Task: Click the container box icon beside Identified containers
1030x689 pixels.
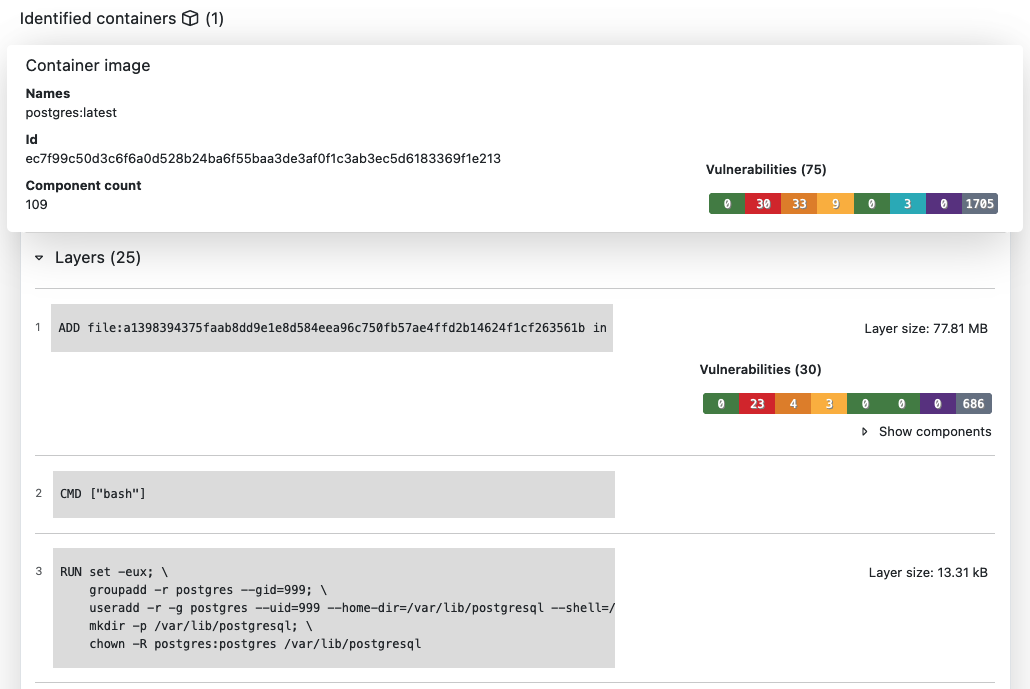Action: [190, 18]
